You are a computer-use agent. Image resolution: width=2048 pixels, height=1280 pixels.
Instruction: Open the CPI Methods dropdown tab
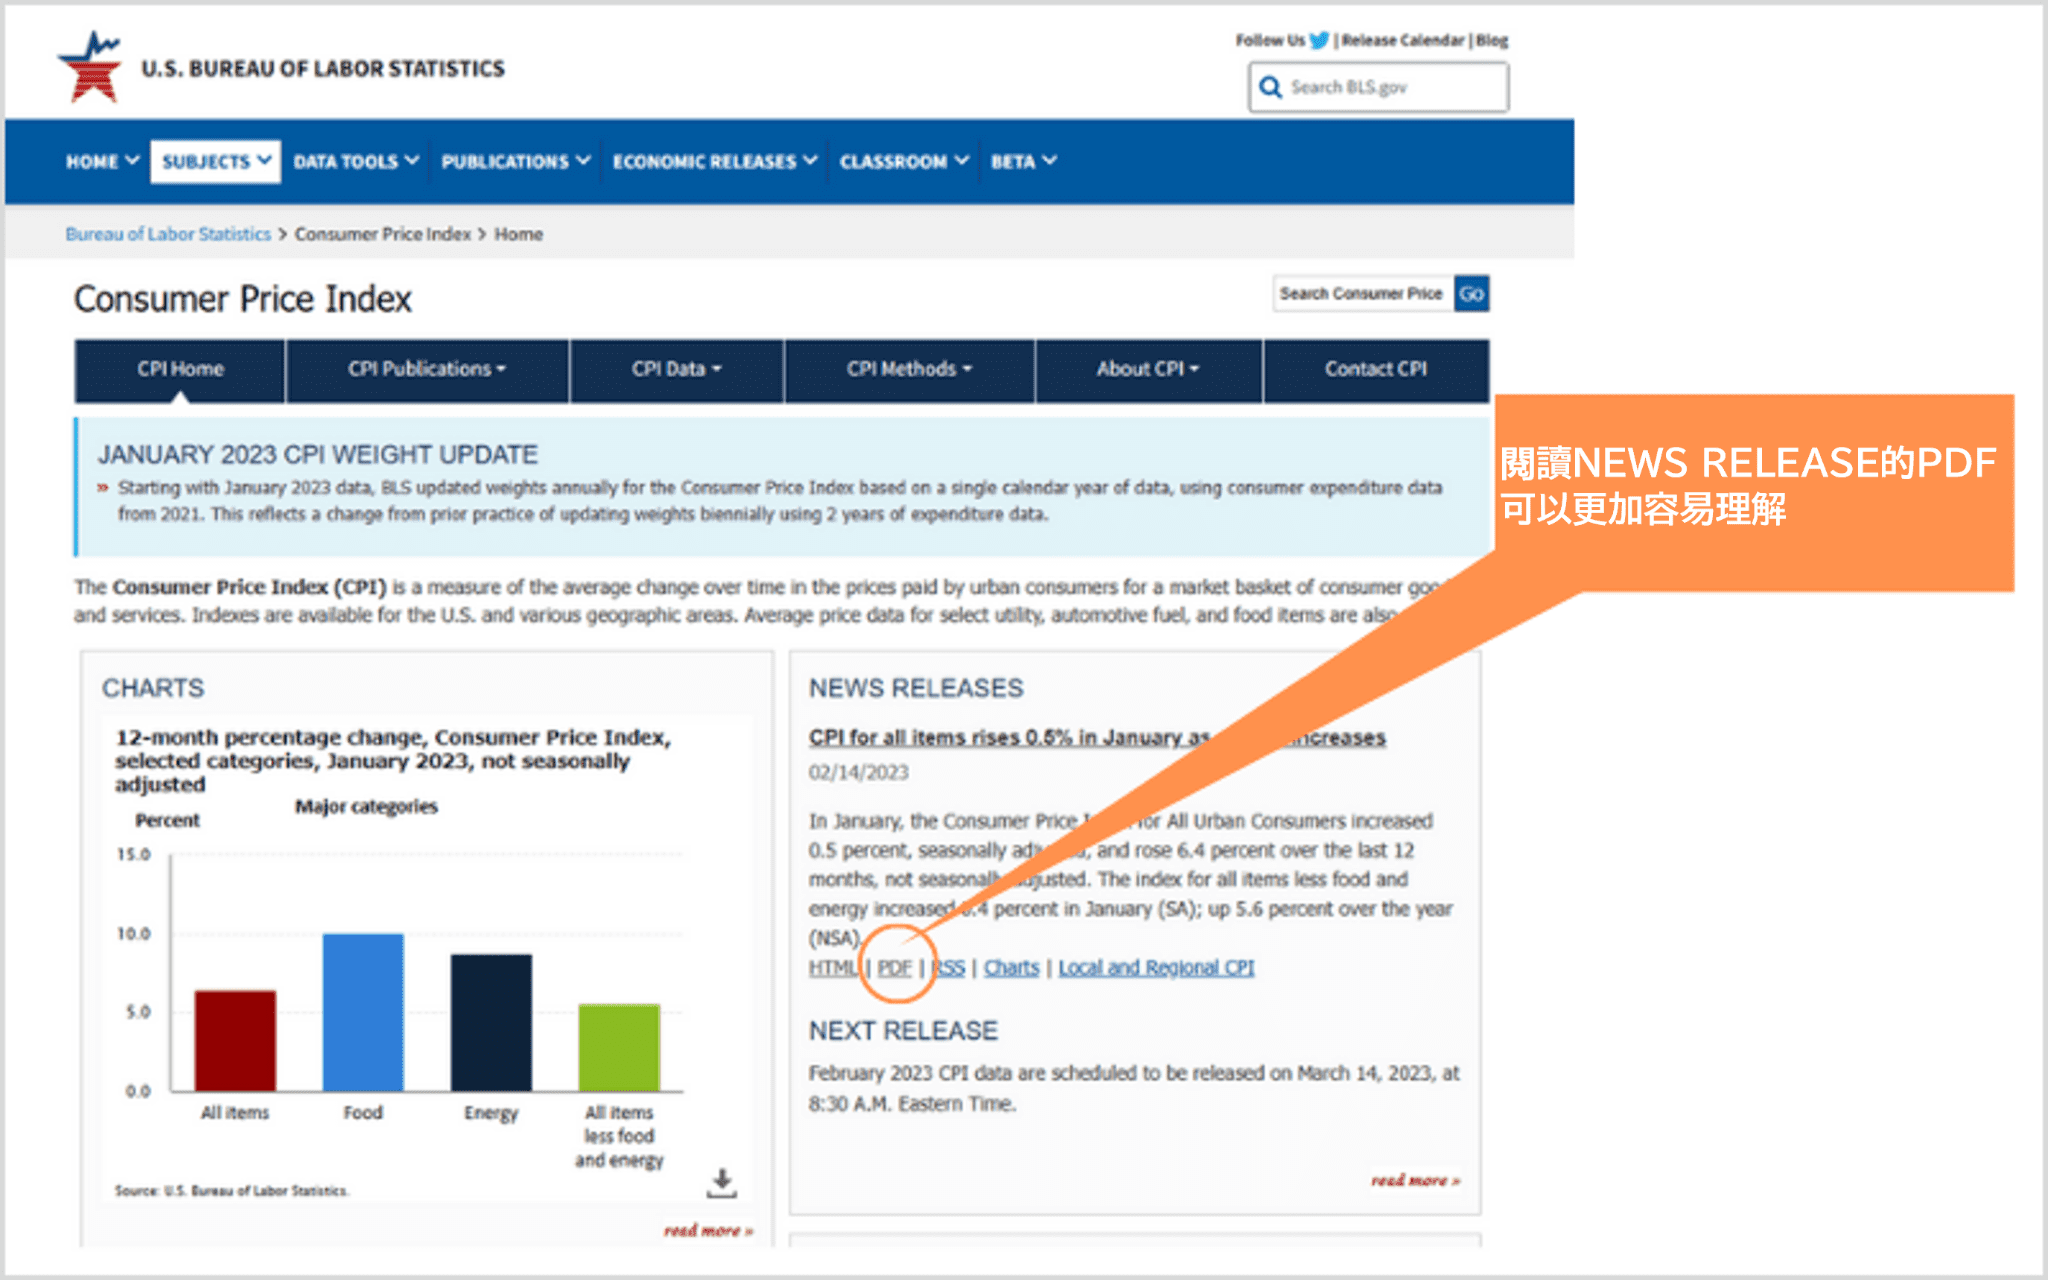pyautogui.click(x=909, y=369)
